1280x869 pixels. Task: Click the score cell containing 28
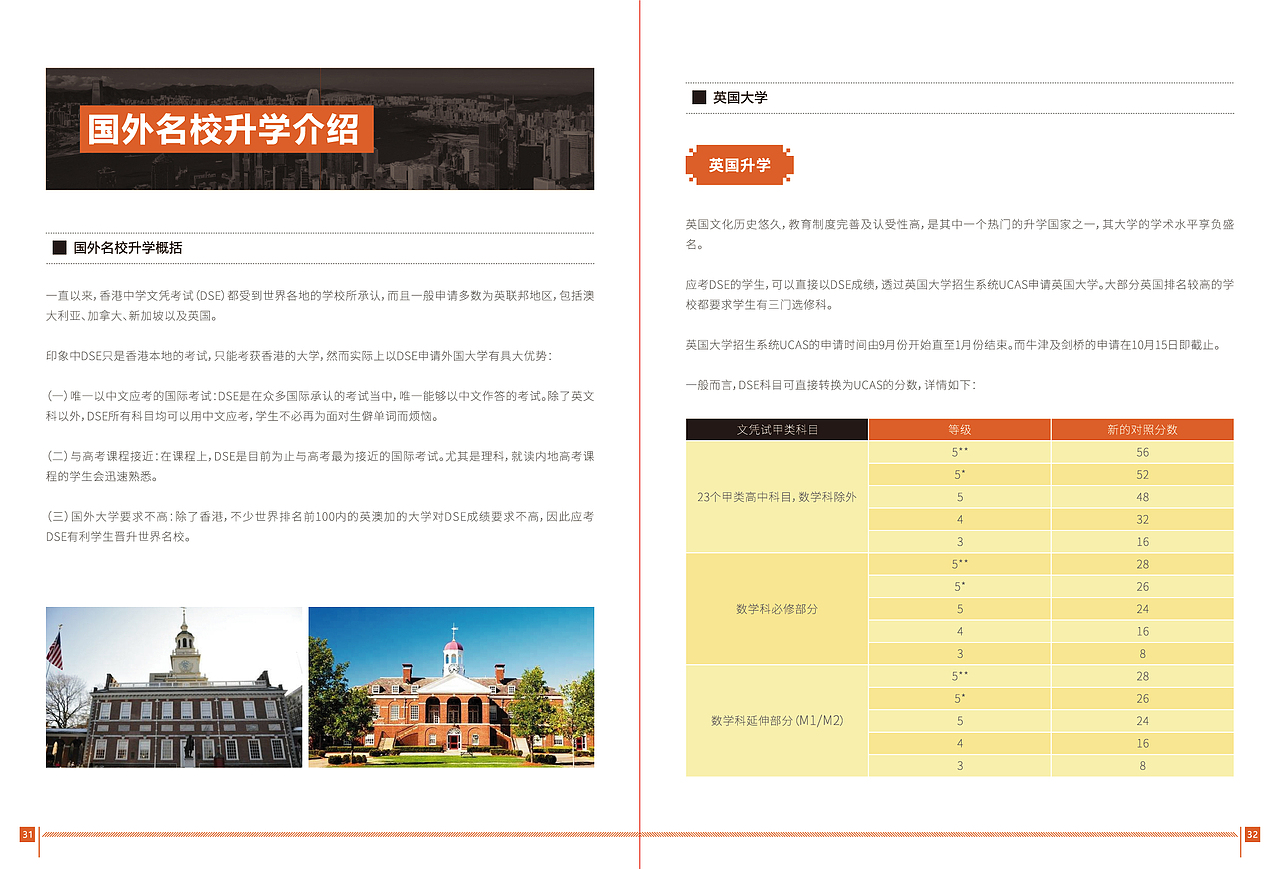(1141, 564)
